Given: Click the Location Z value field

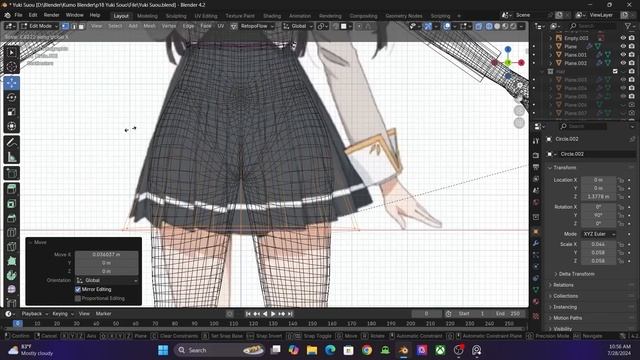Looking at the screenshot, I should (598, 197).
